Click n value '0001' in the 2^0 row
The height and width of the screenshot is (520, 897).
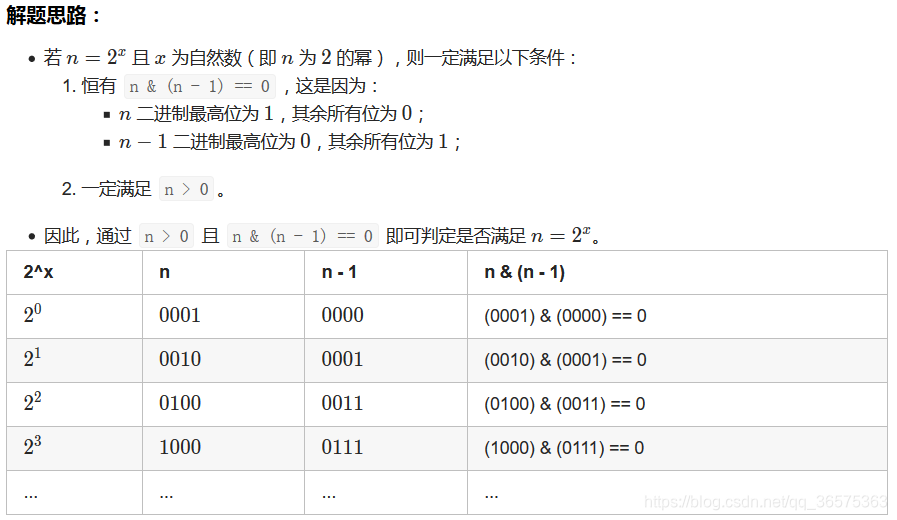point(180,315)
